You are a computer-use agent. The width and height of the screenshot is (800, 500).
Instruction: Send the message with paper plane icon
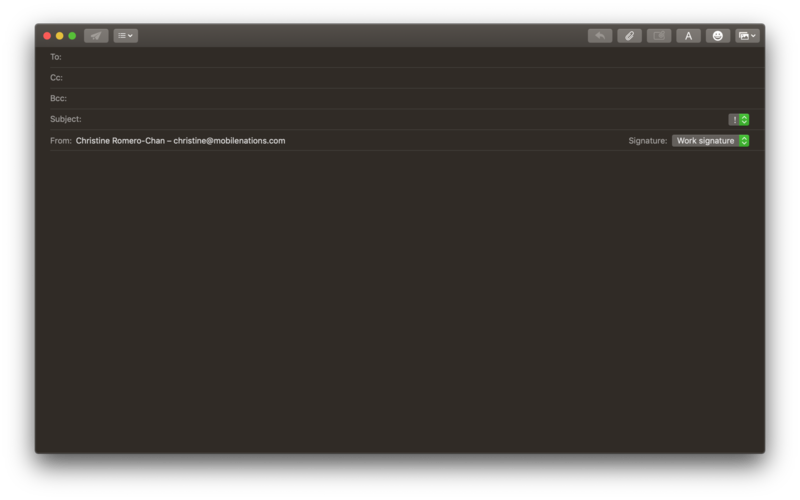(96, 36)
